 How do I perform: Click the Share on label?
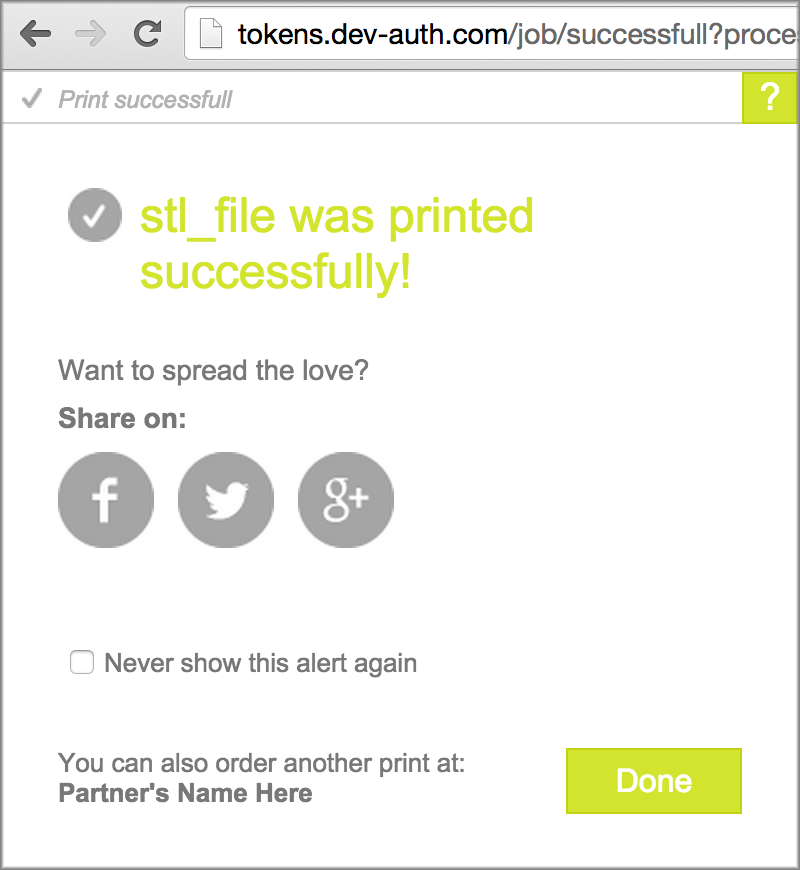click(x=122, y=418)
